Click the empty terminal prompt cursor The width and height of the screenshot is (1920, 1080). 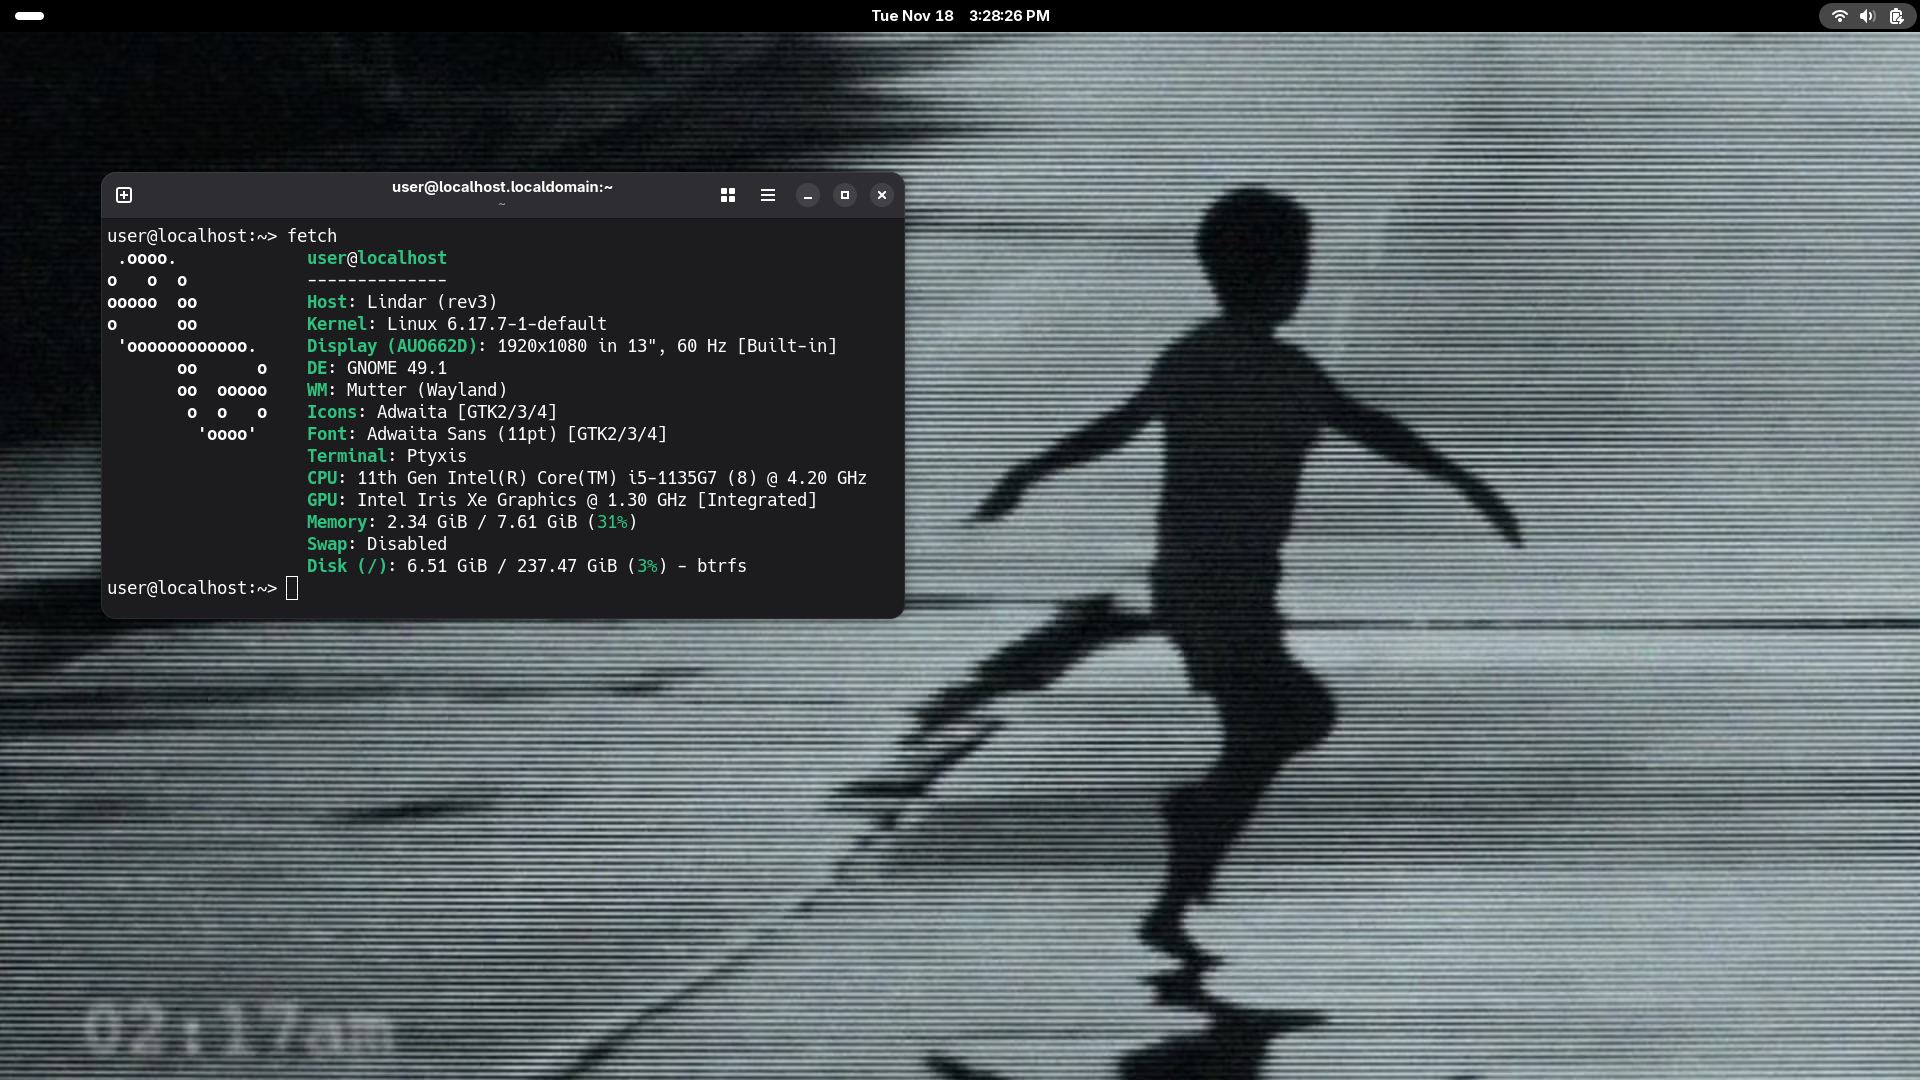pyautogui.click(x=292, y=588)
